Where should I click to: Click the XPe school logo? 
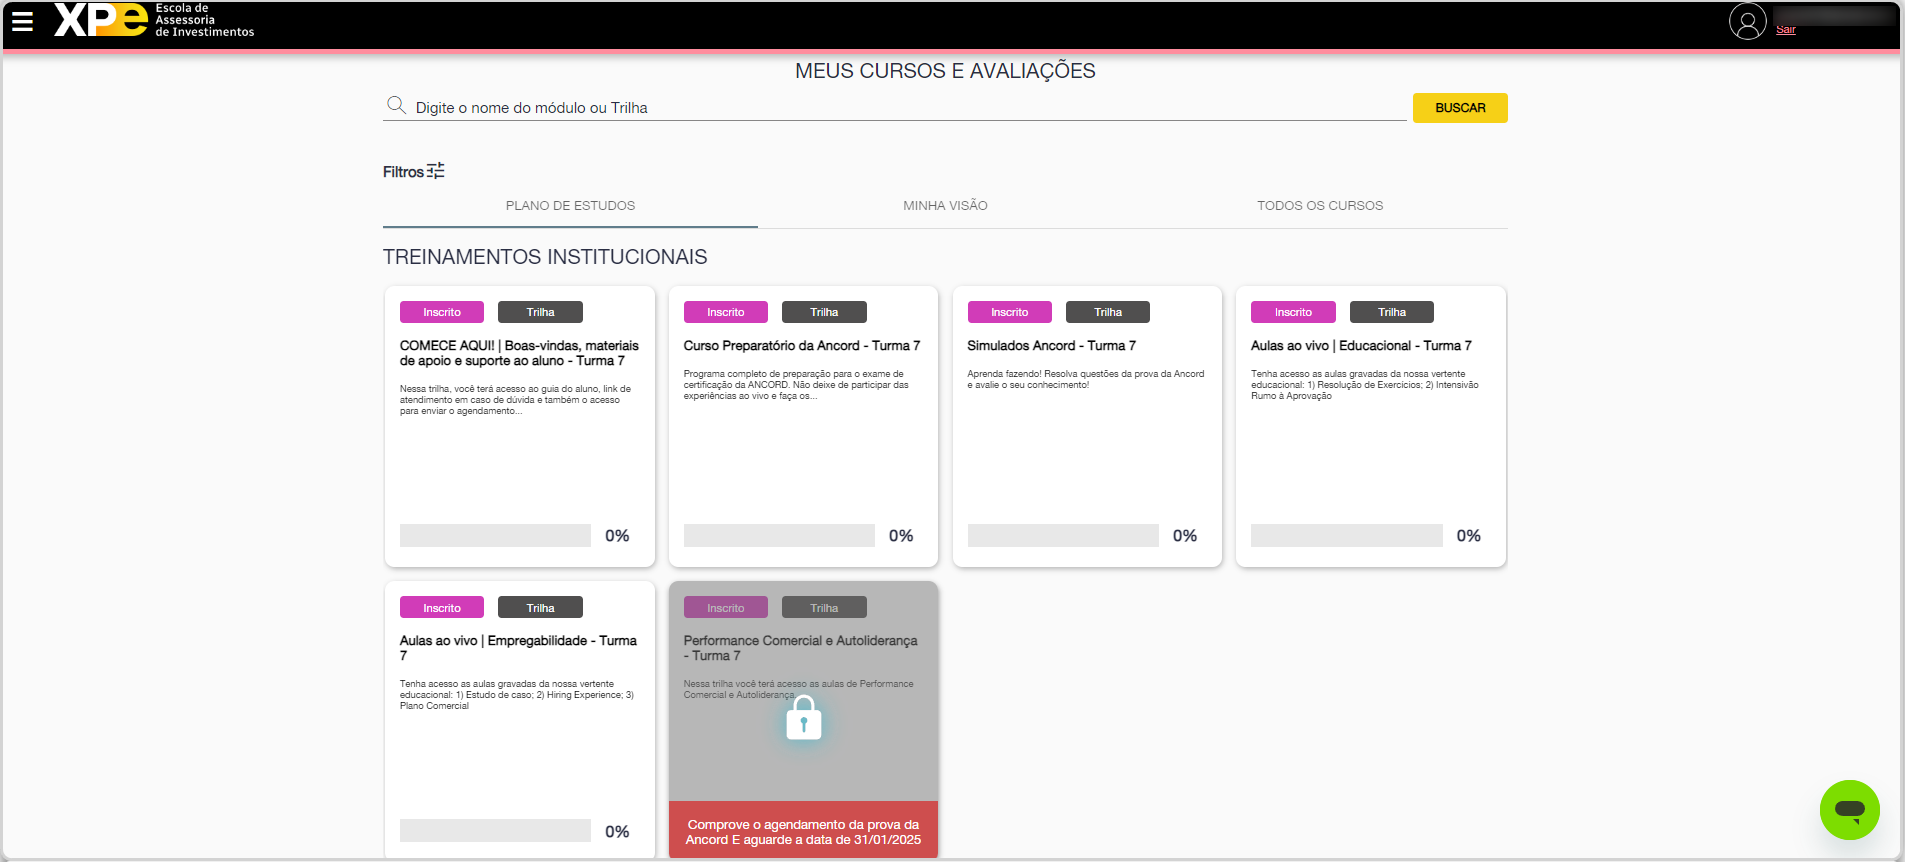[154, 20]
